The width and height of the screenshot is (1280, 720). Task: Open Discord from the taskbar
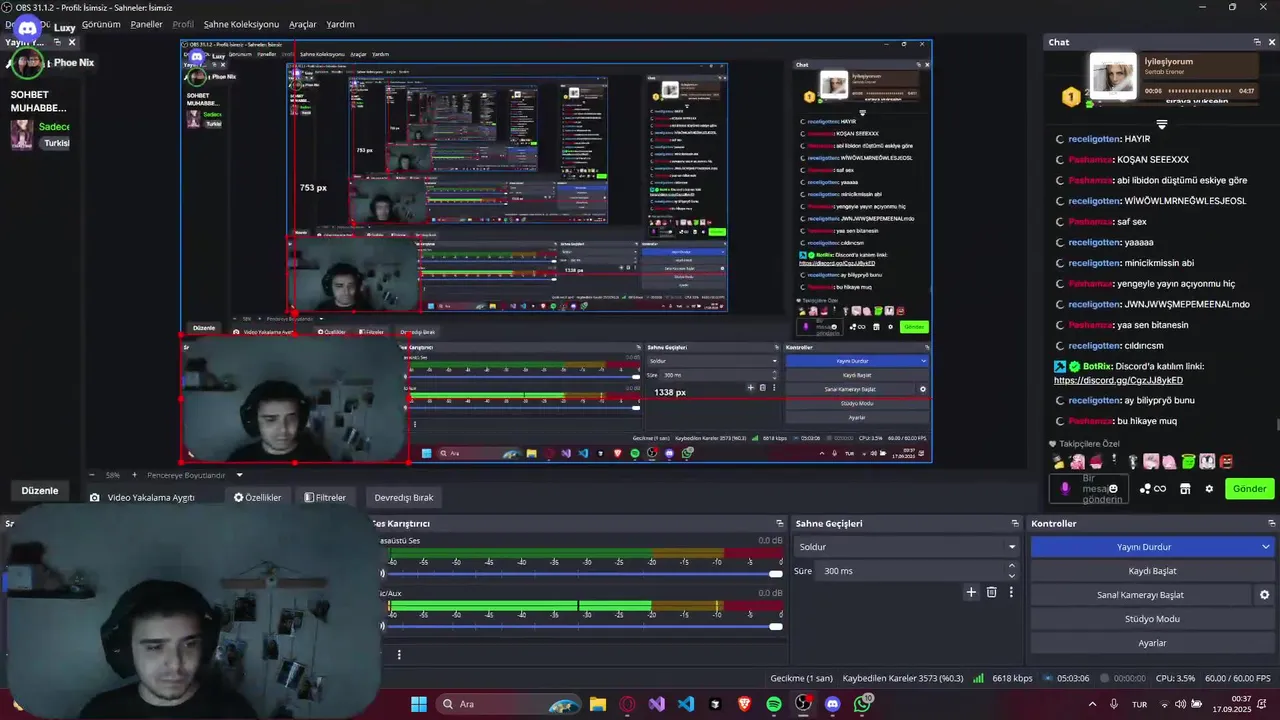click(x=832, y=704)
